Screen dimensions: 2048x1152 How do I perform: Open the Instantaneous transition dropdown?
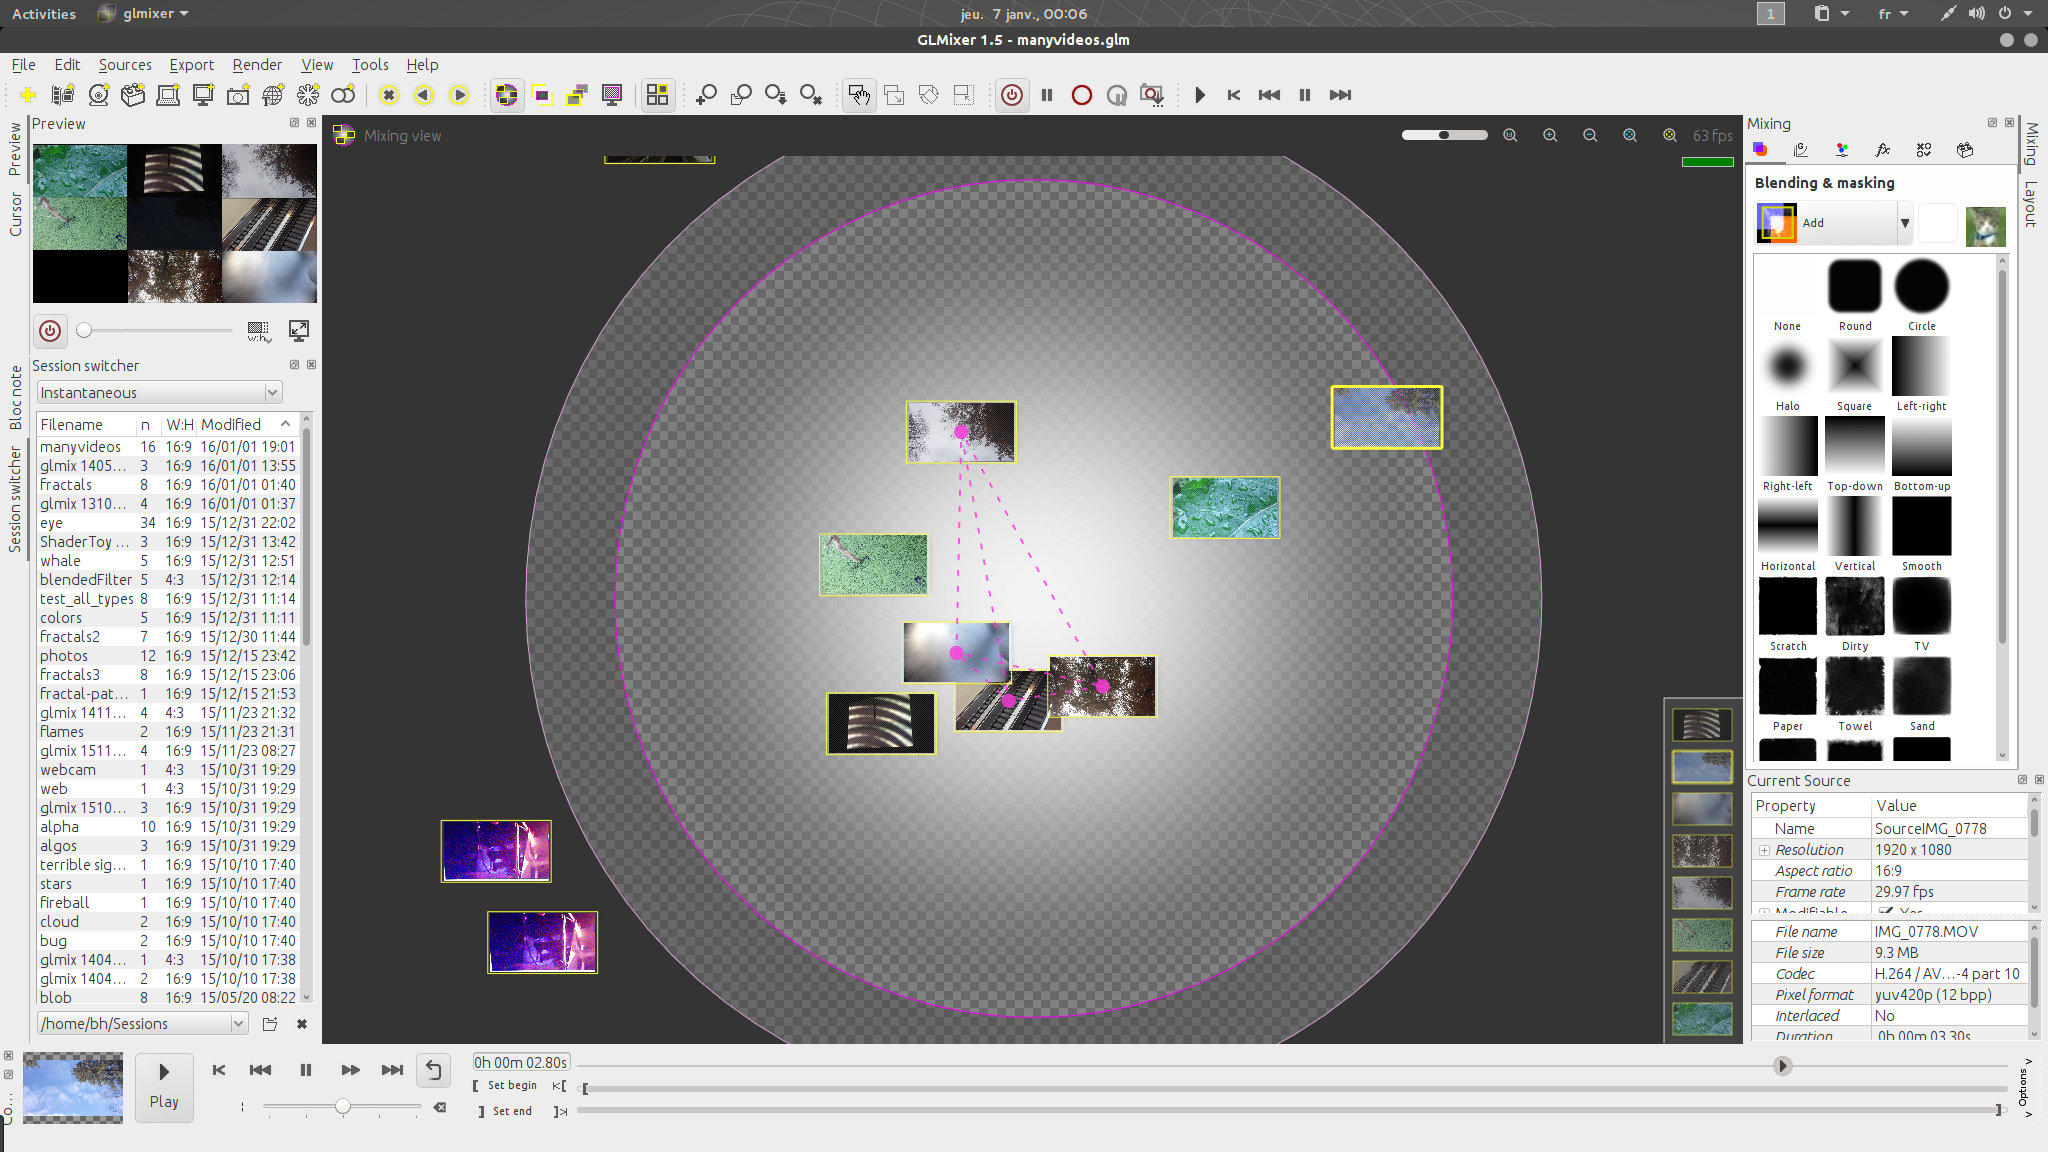pos(159,393)
